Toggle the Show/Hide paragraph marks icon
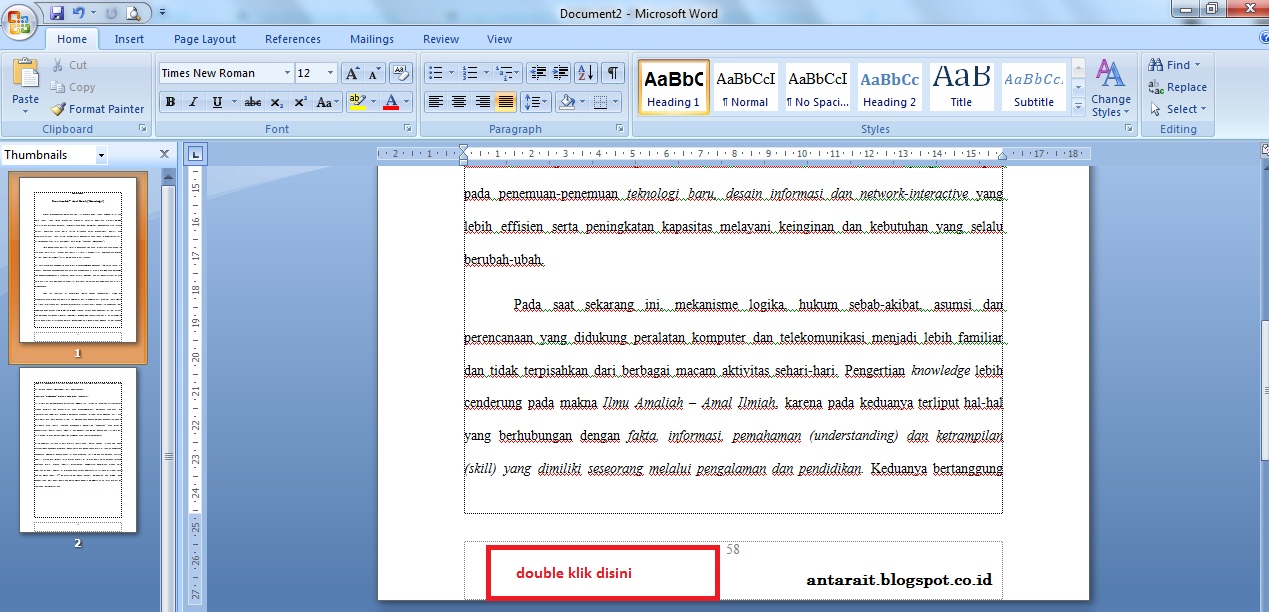This screenshot has height=612, width=1269. [611, 72]
